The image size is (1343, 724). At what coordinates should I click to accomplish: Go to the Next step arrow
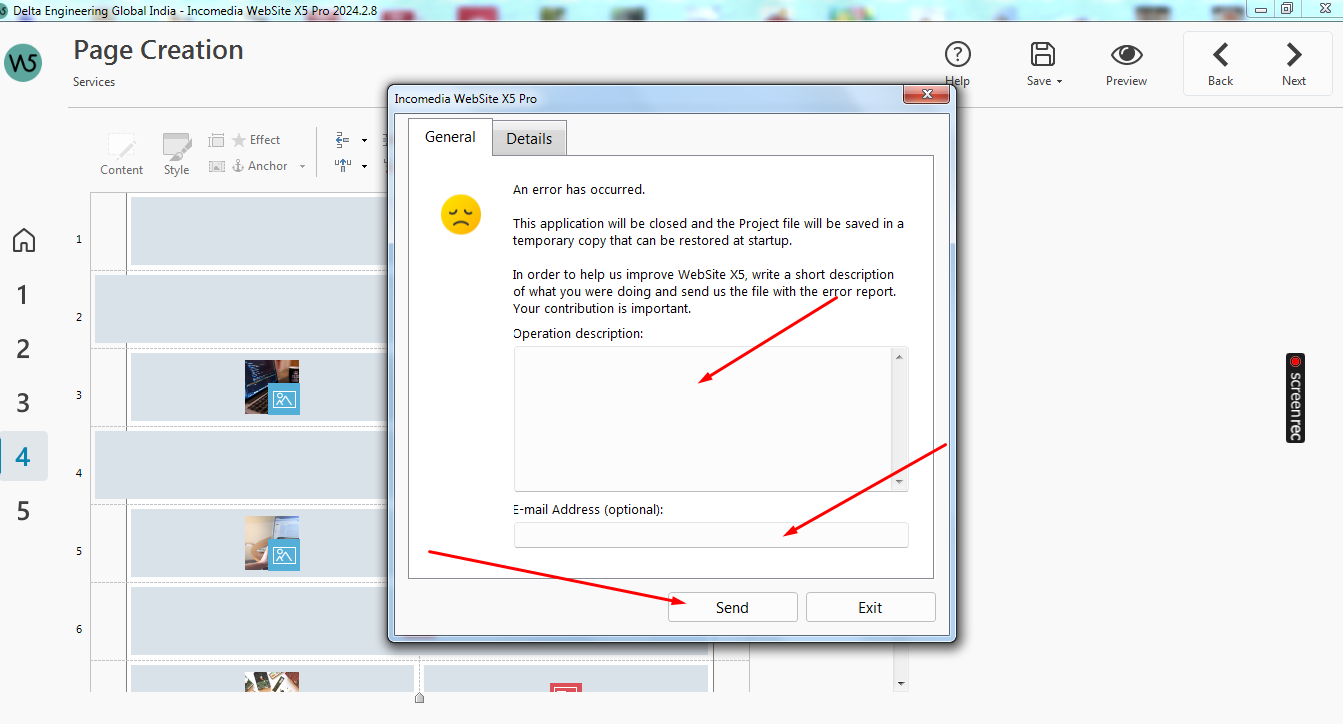[x=1293, y=55]
